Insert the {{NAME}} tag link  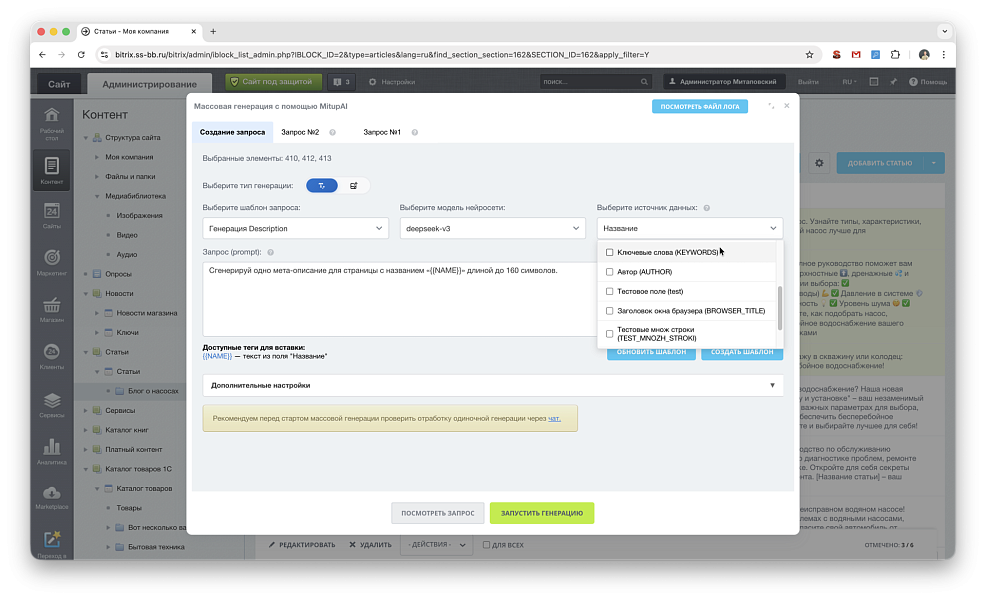(x=217, y=356)
